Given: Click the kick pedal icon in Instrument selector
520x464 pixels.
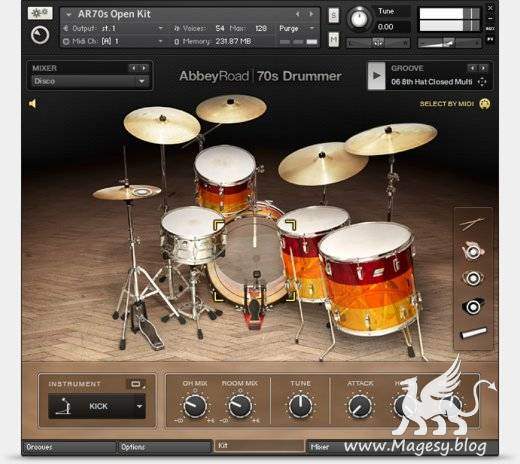Looking at the screenshot, I should tap(64, 406).
